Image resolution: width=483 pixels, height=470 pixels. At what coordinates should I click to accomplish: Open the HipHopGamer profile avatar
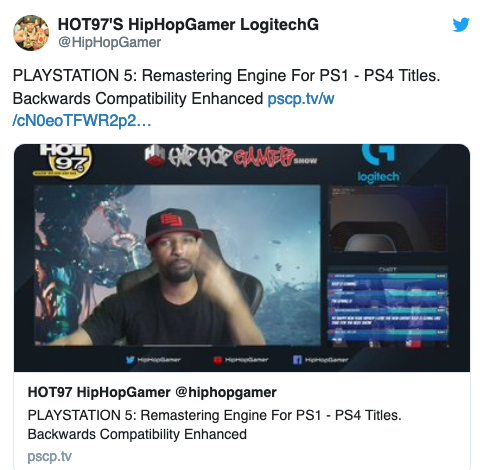coord(31,33)
